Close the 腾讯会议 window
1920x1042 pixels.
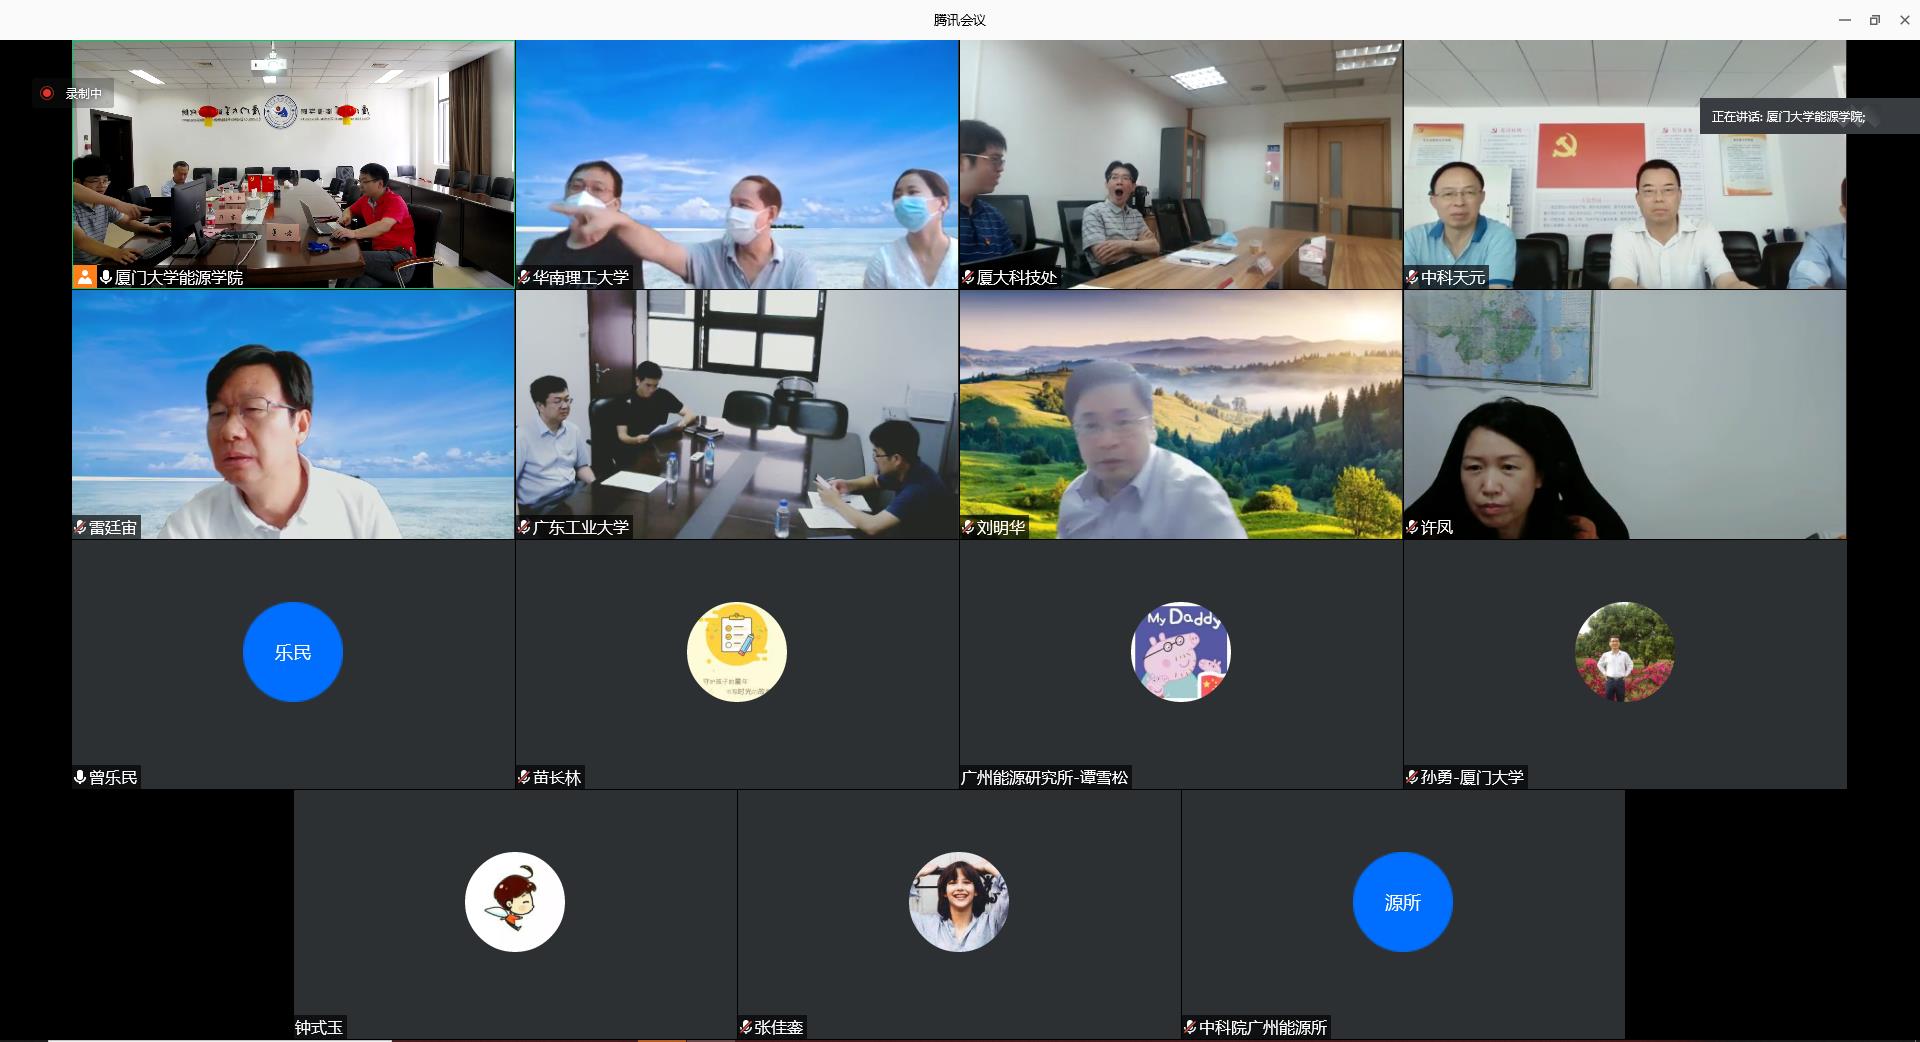1905,20
